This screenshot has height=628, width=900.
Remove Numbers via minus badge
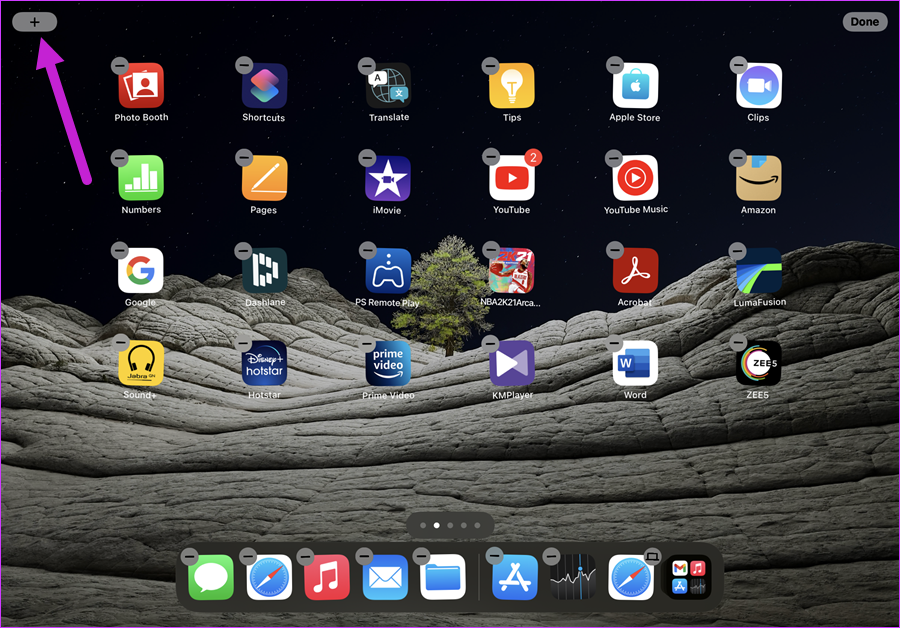click(x=119, y=158)
